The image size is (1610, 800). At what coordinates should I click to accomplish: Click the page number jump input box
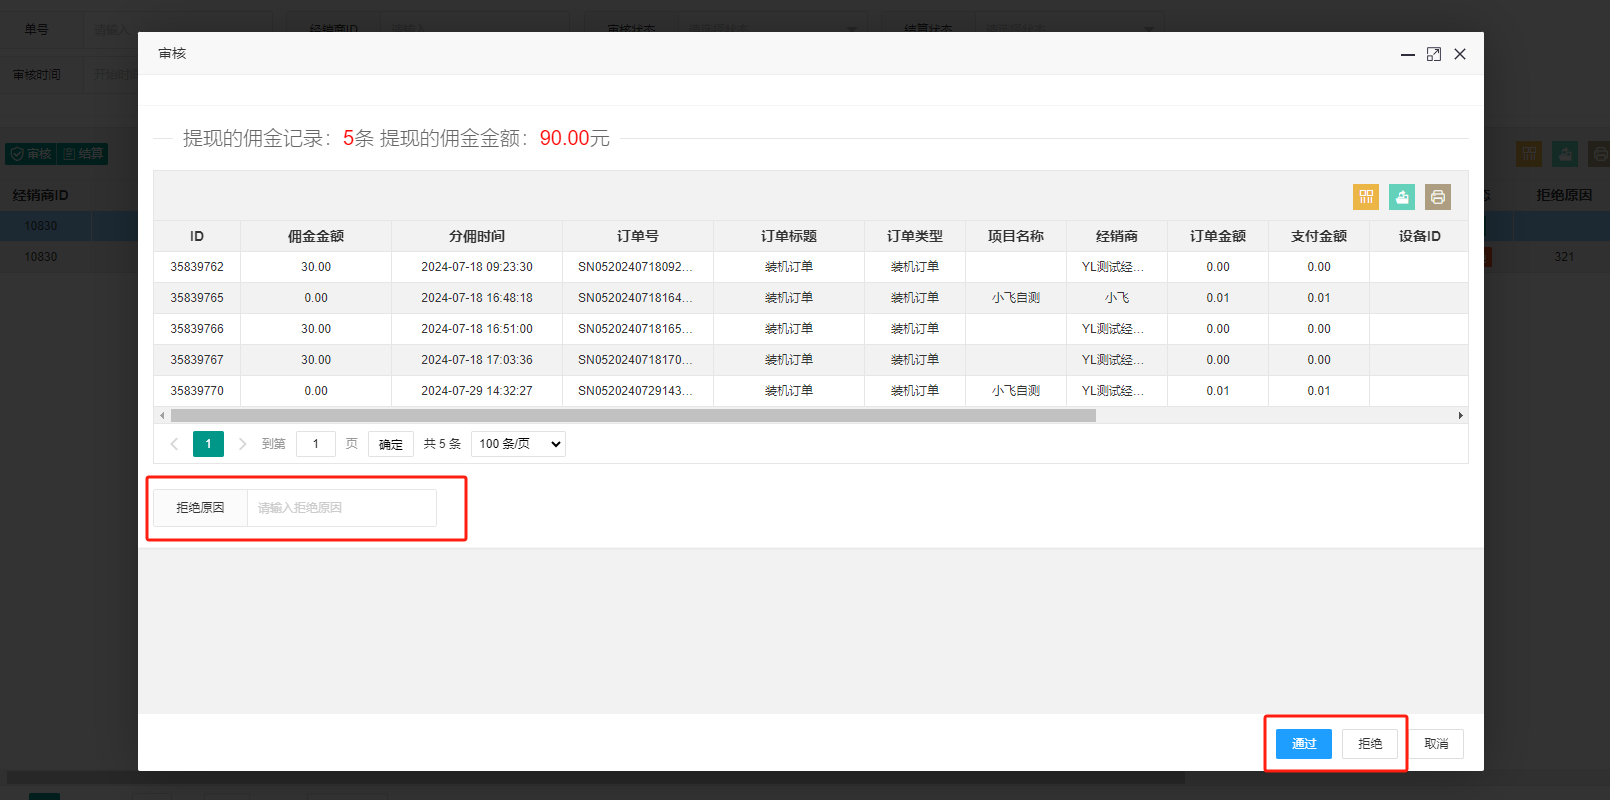[316, 444]
